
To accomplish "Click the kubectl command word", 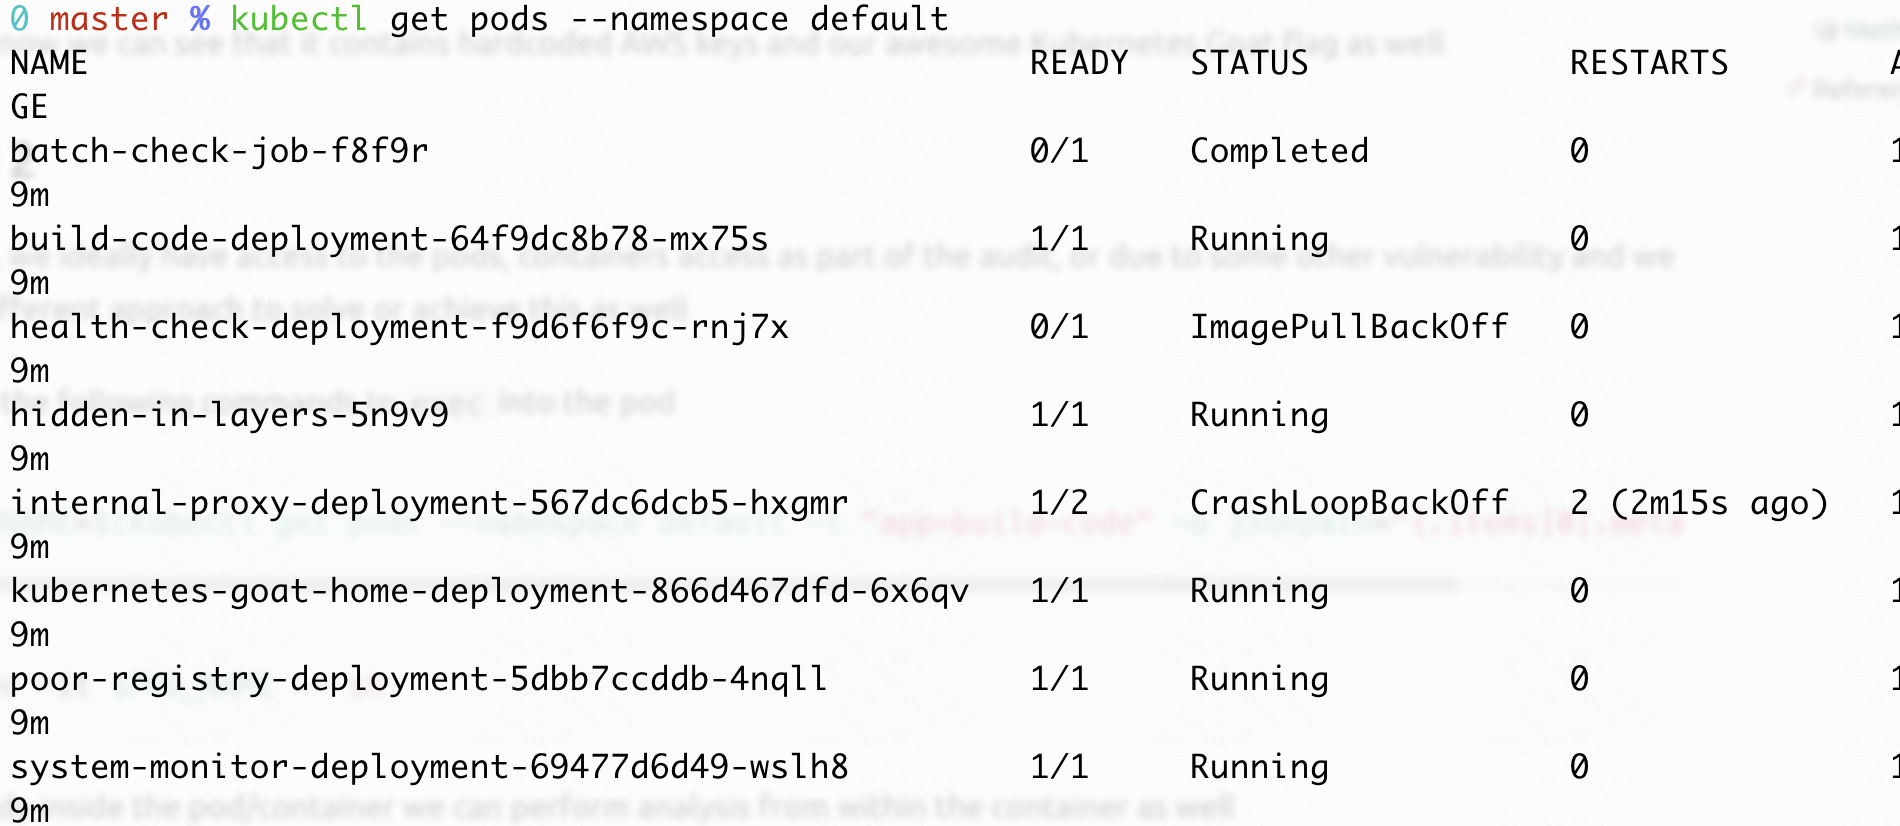I will [x=299, y=19].
